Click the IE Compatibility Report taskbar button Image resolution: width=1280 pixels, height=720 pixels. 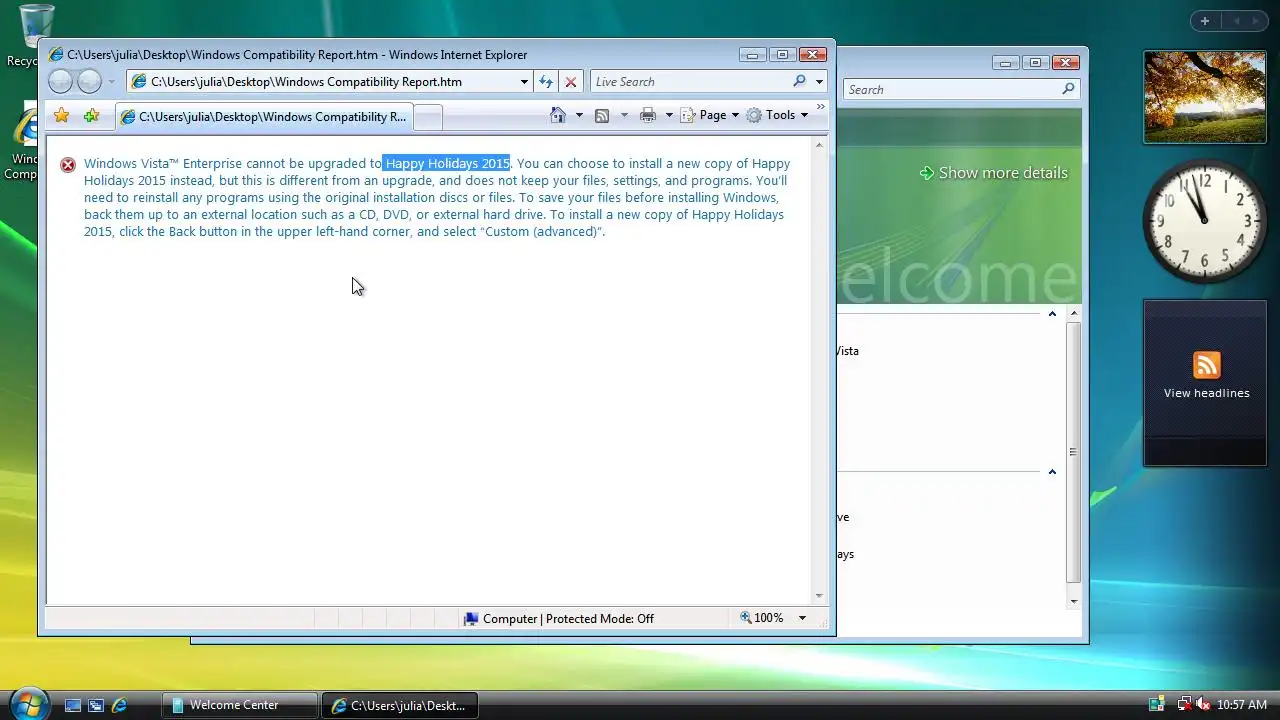tap(400, 705)
